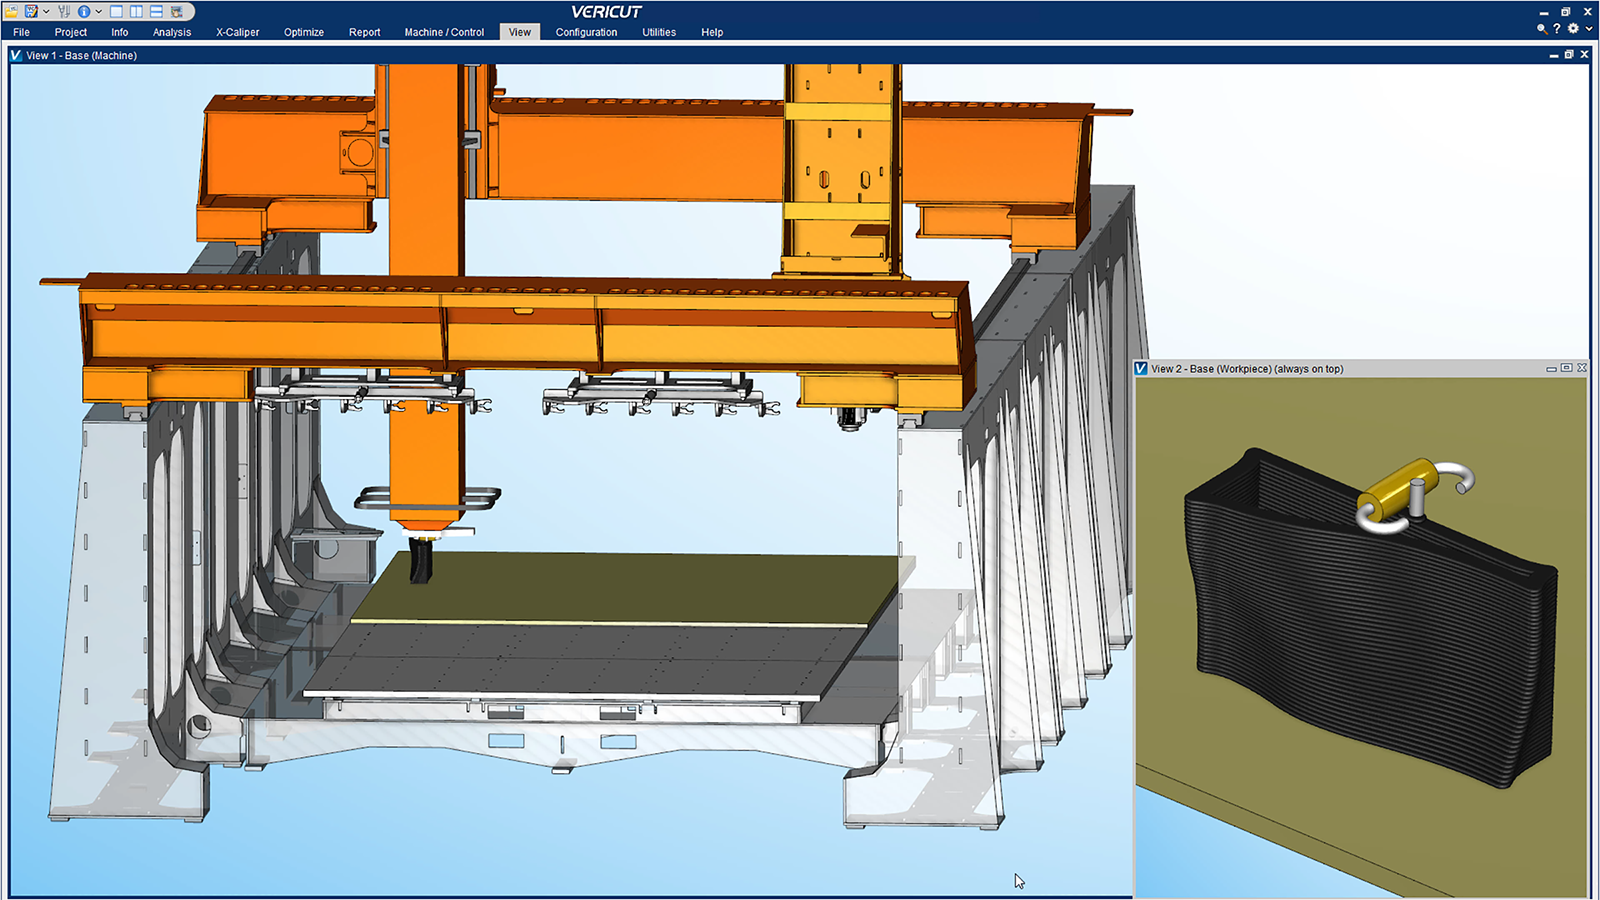Click the blue Info icon
1600x900 pixels.
point(84,12)
